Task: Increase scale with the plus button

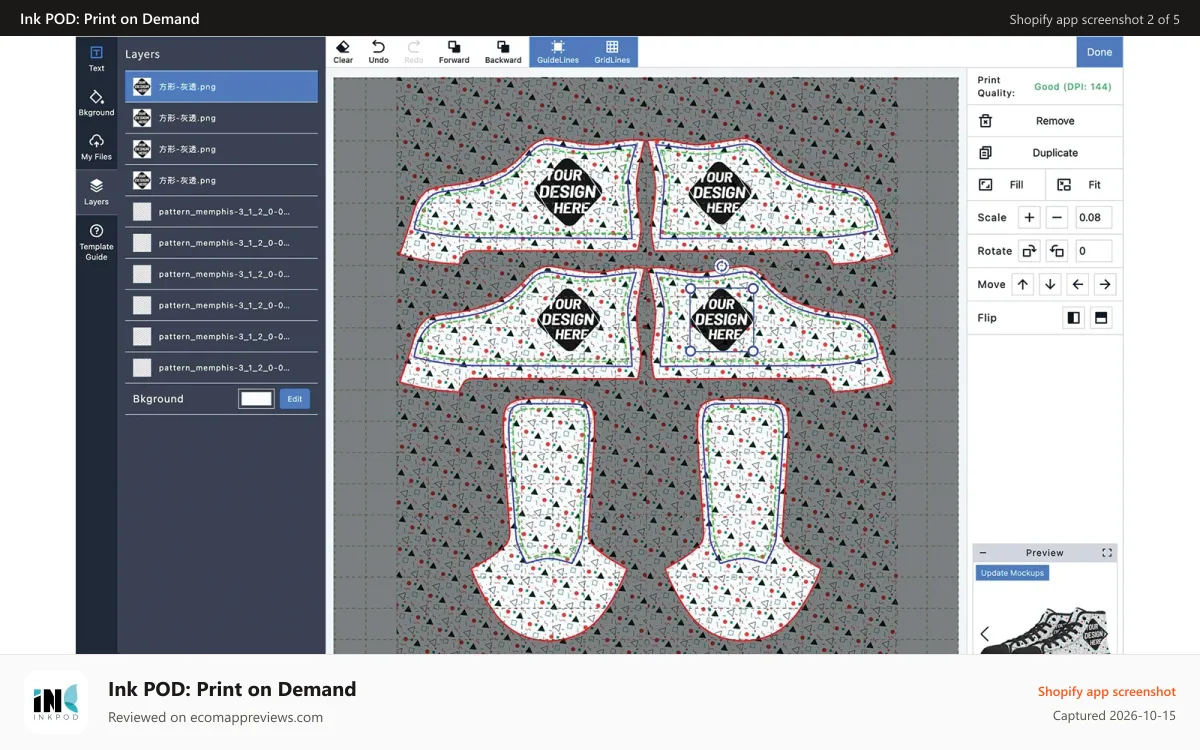Action: tap(1029, 217)
